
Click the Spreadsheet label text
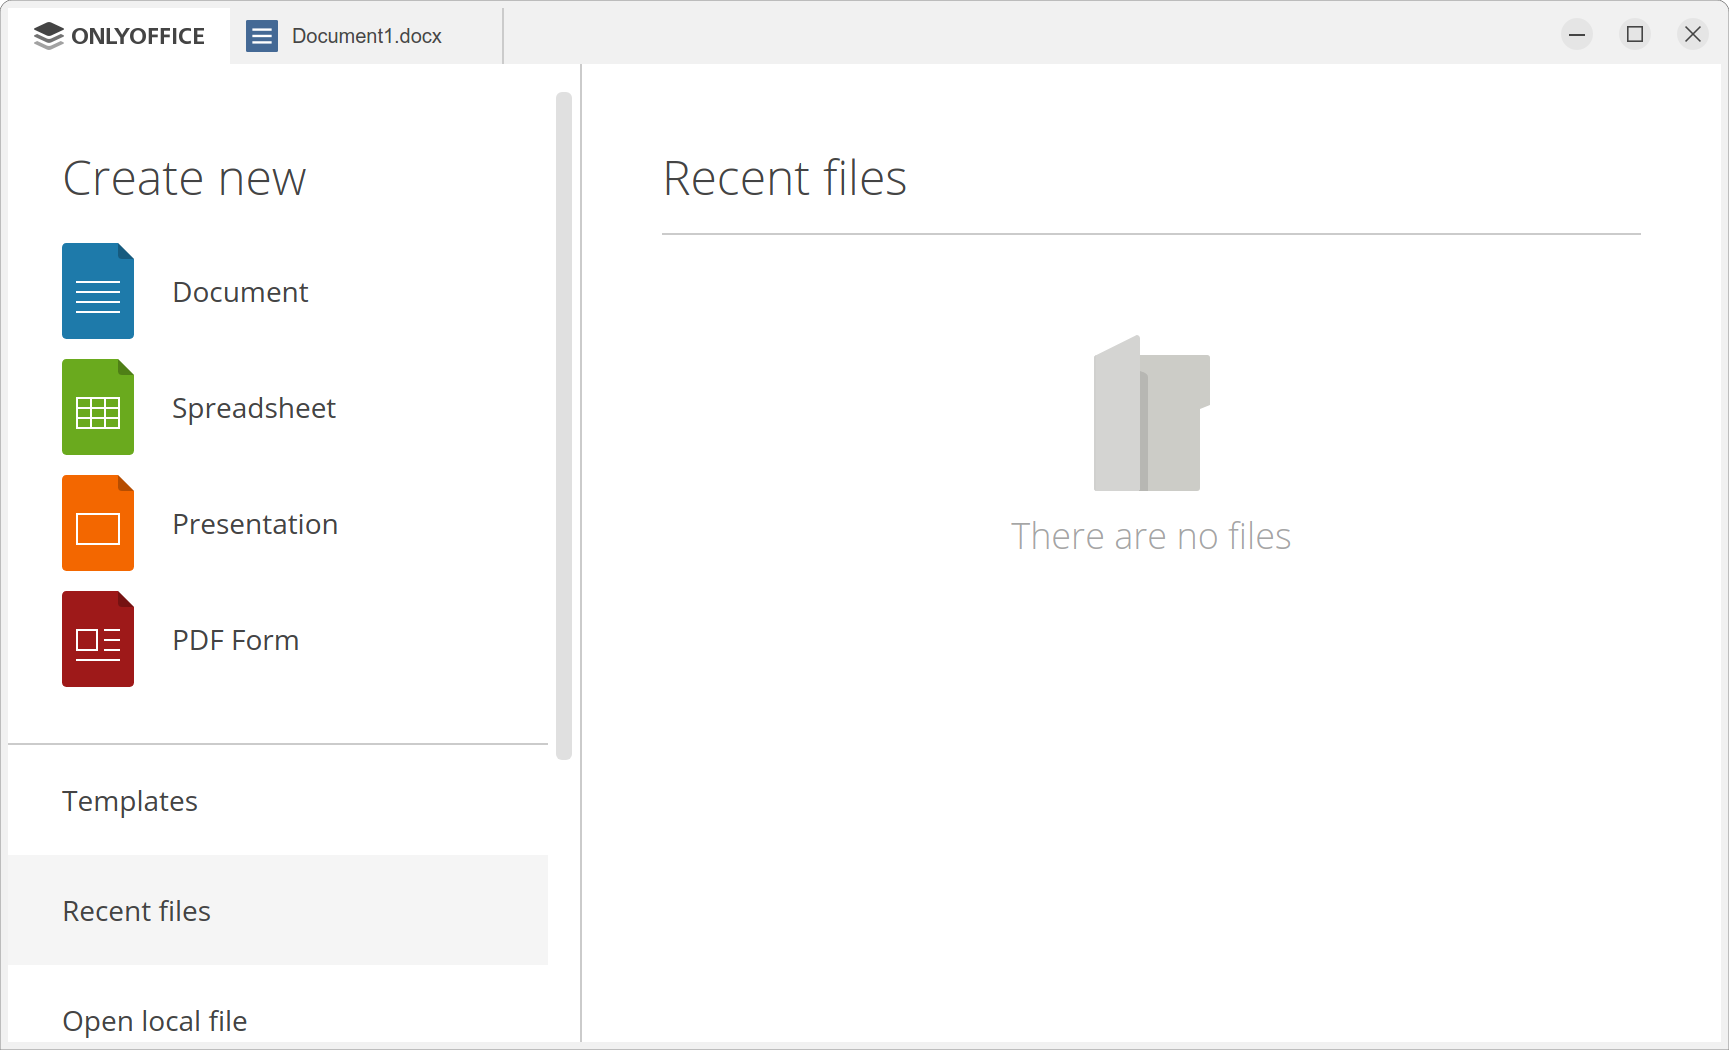point(254,407)
